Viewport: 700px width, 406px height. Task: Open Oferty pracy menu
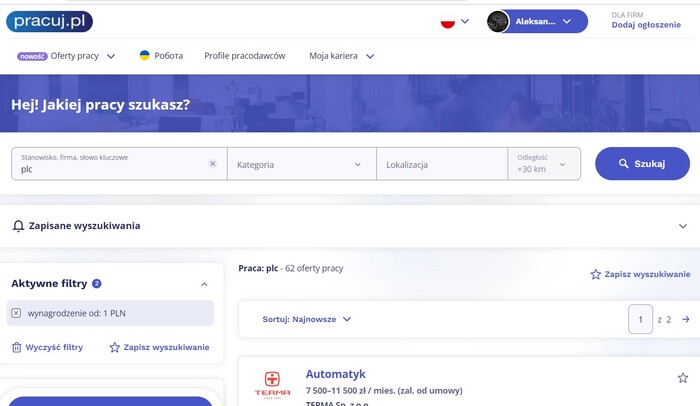(75, 56)
